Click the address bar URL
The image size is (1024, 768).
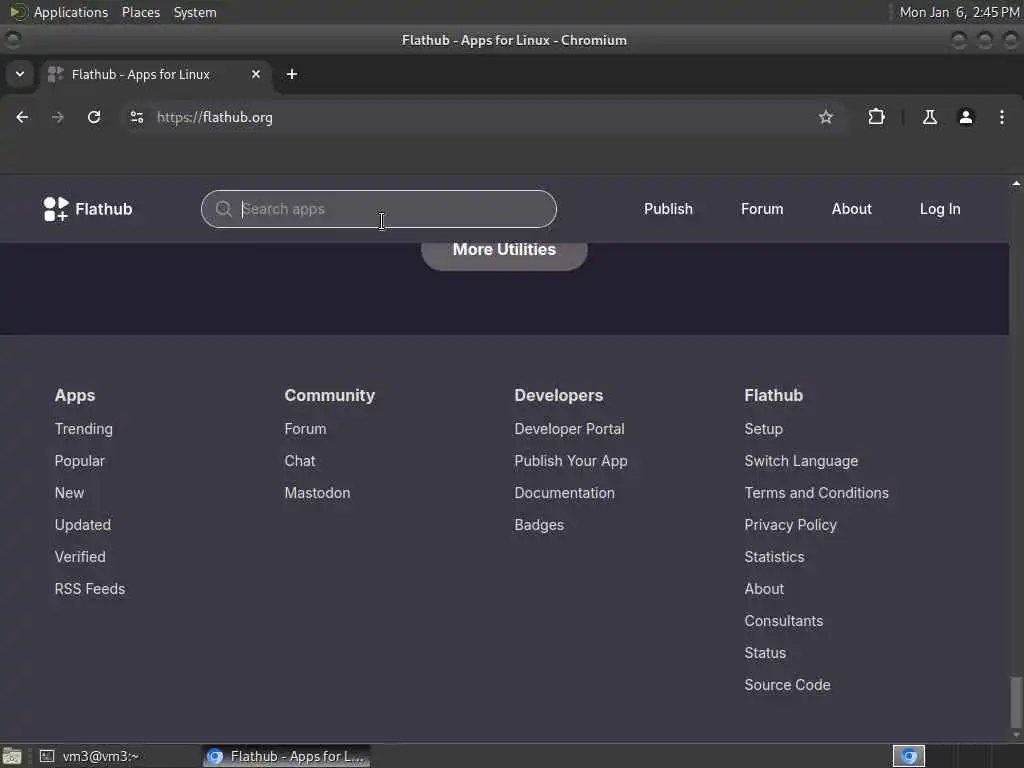click(x=215, y=117)
